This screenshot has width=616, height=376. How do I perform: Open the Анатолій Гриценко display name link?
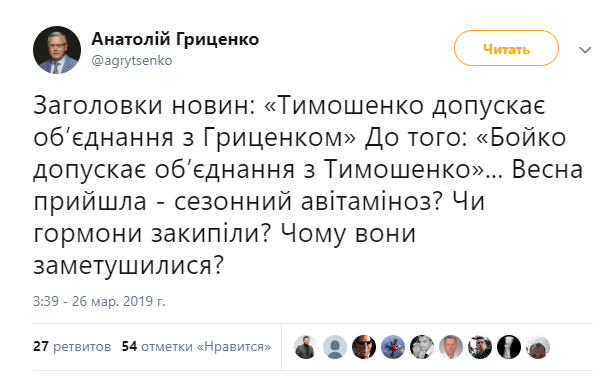(175, 39)
